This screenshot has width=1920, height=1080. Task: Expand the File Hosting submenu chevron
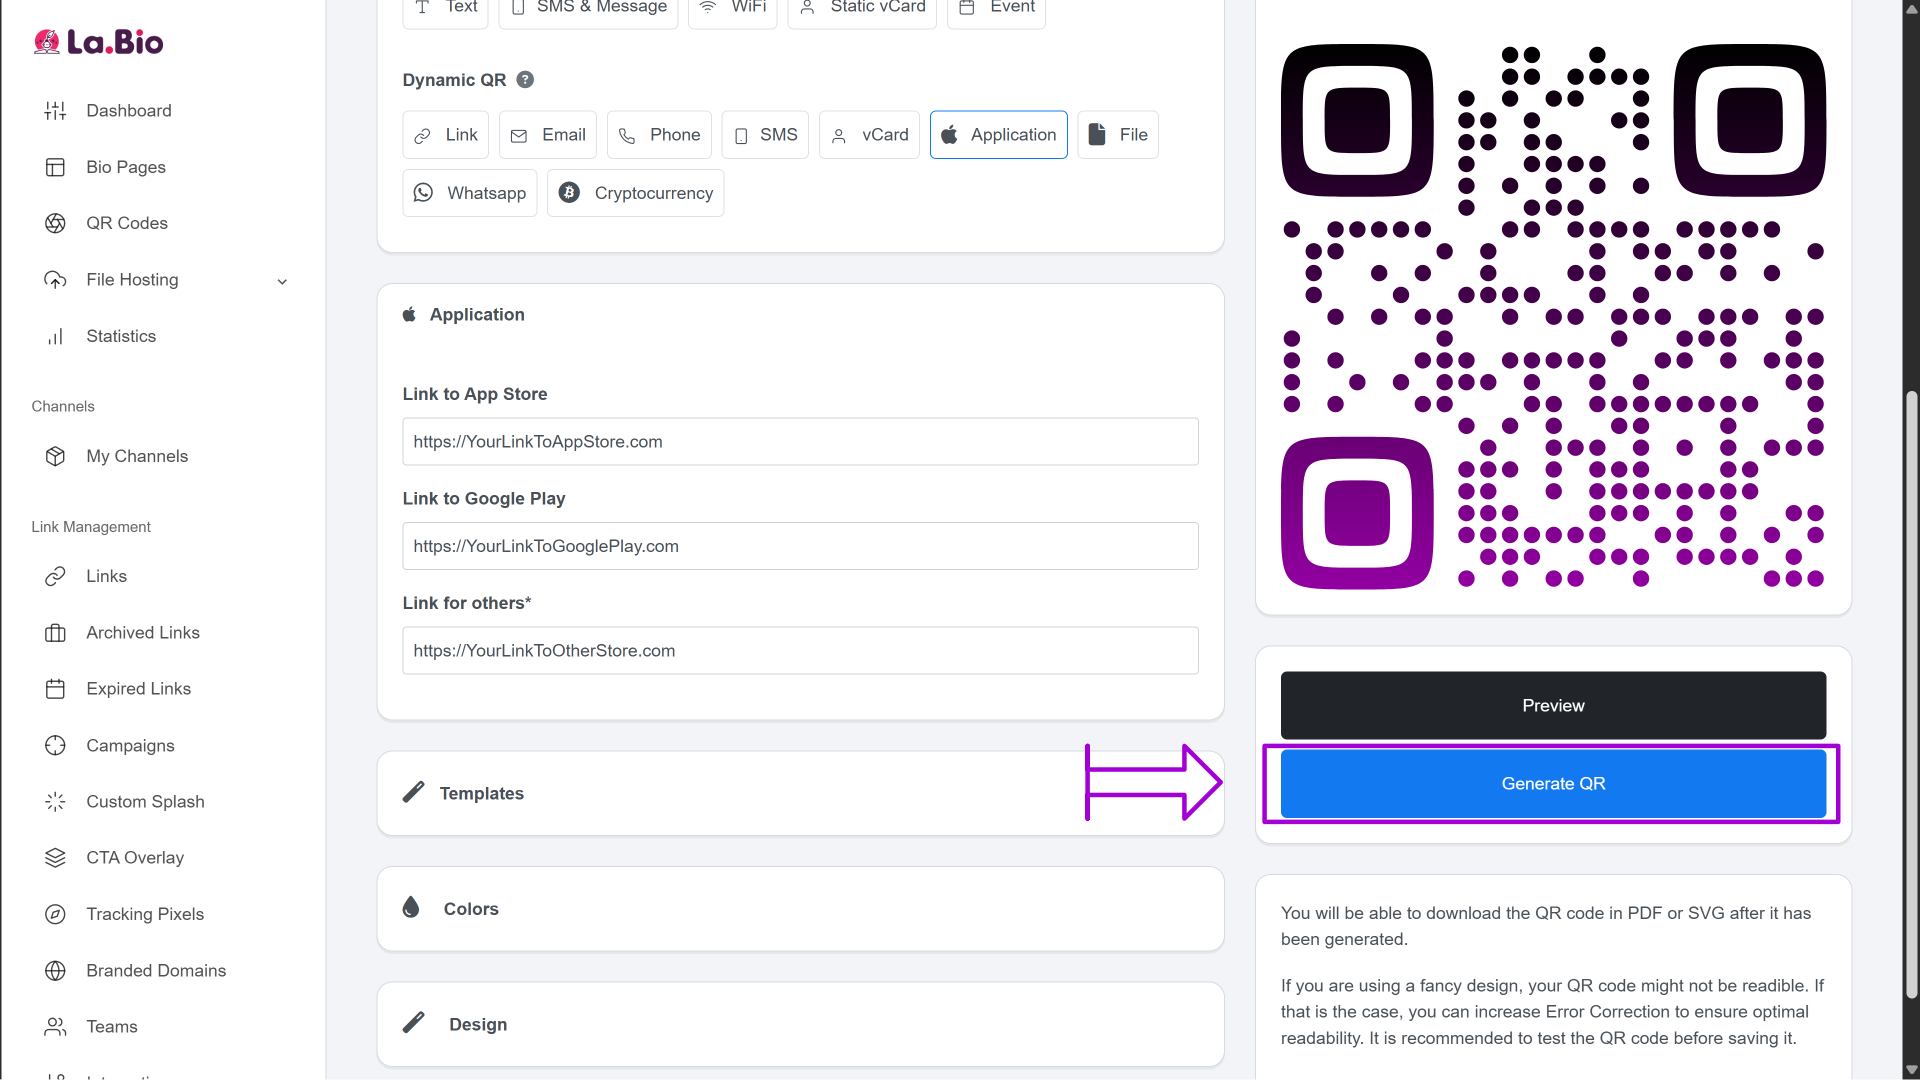click(x=282, y=281)
